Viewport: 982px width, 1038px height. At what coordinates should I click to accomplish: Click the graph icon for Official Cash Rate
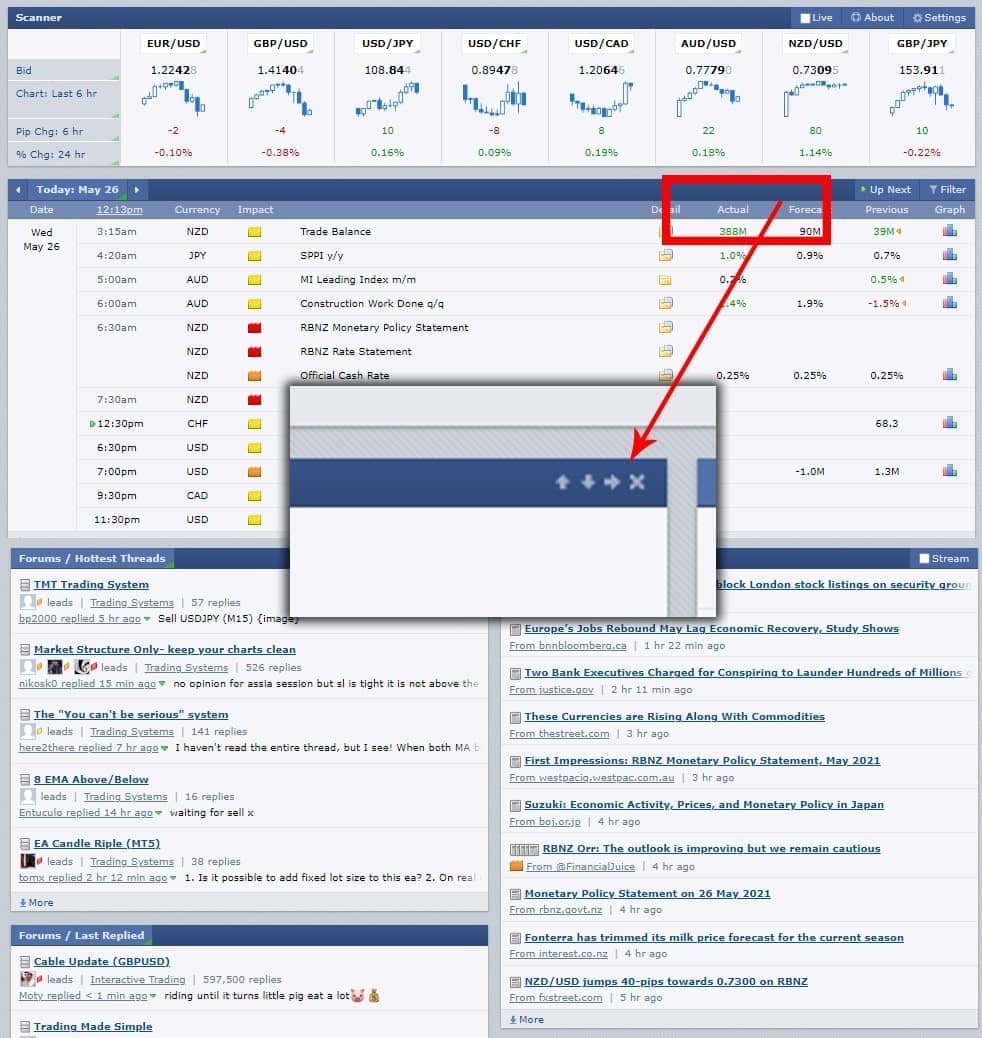949,375
